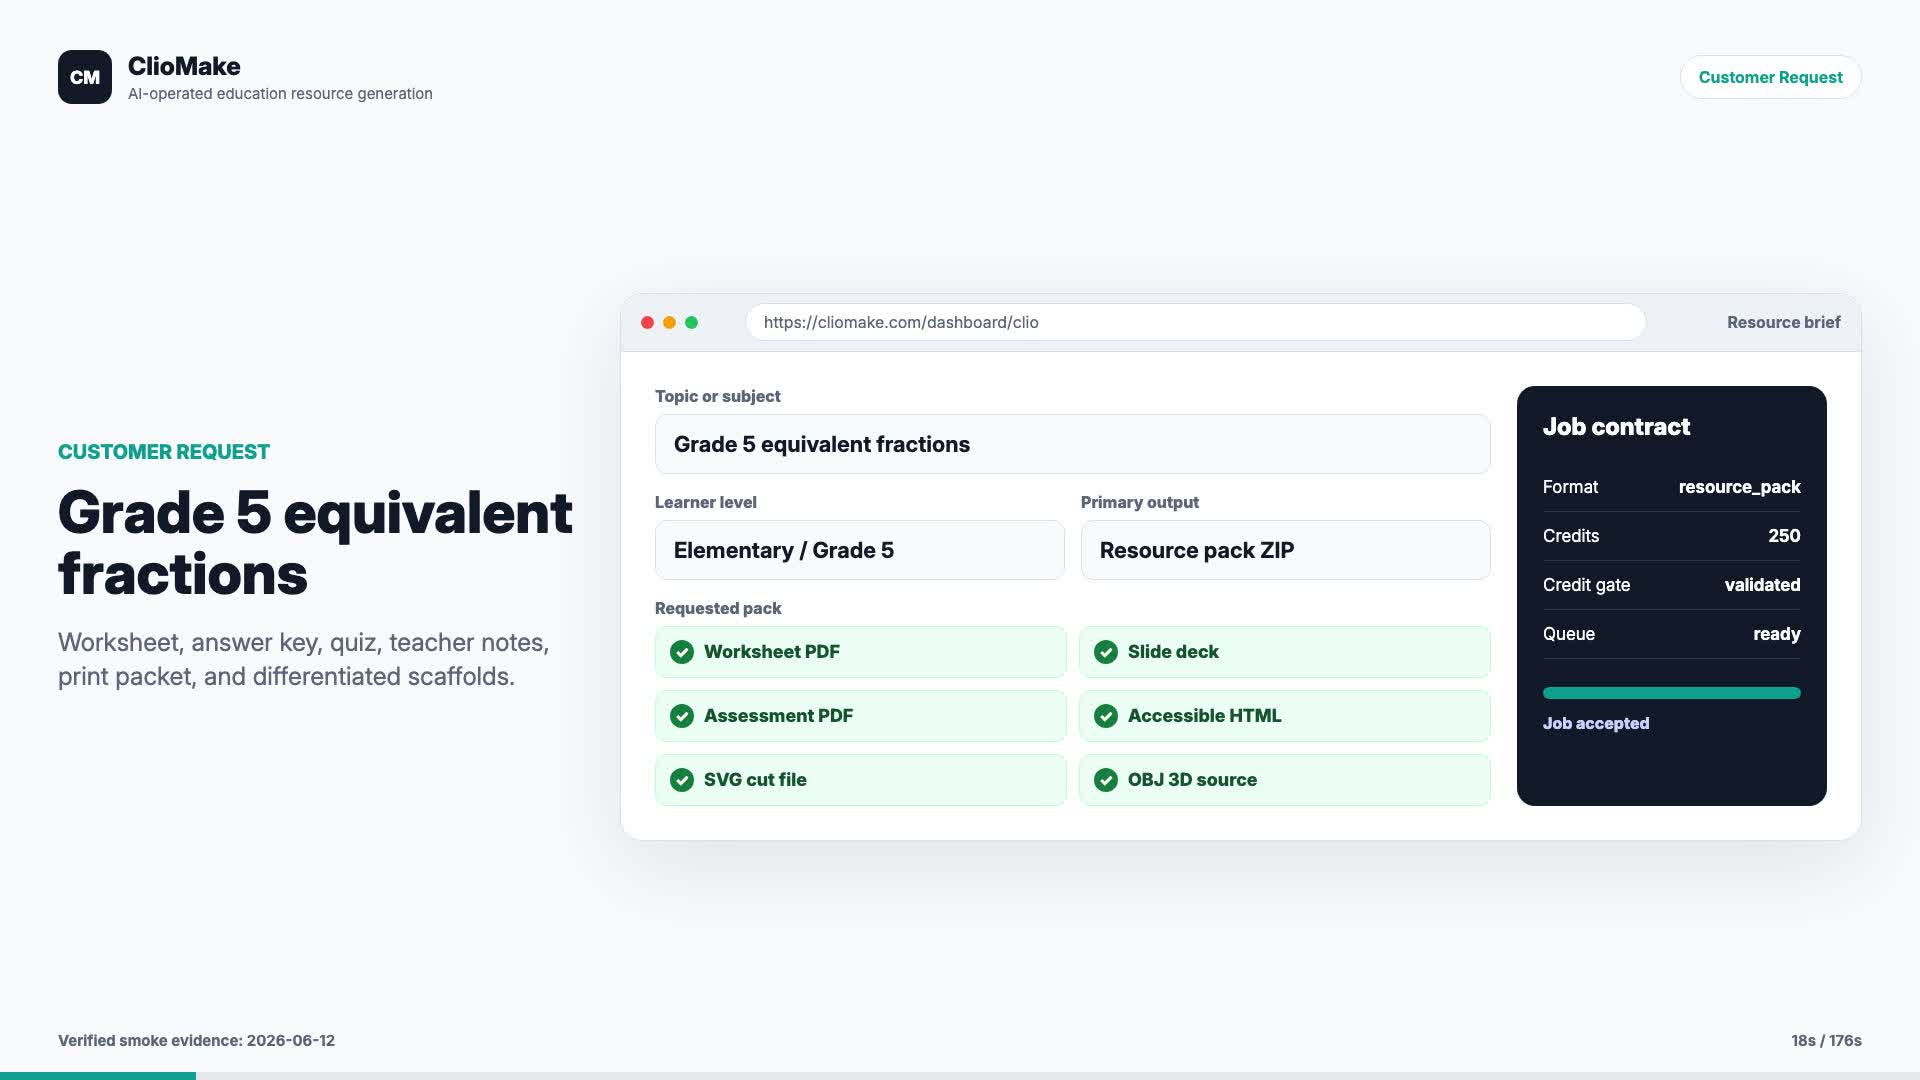Image resolution: width=1920 pixels, height=1080 pixels.
Task: Click the resource_pack format value
Action: (x=1739, y=487)
